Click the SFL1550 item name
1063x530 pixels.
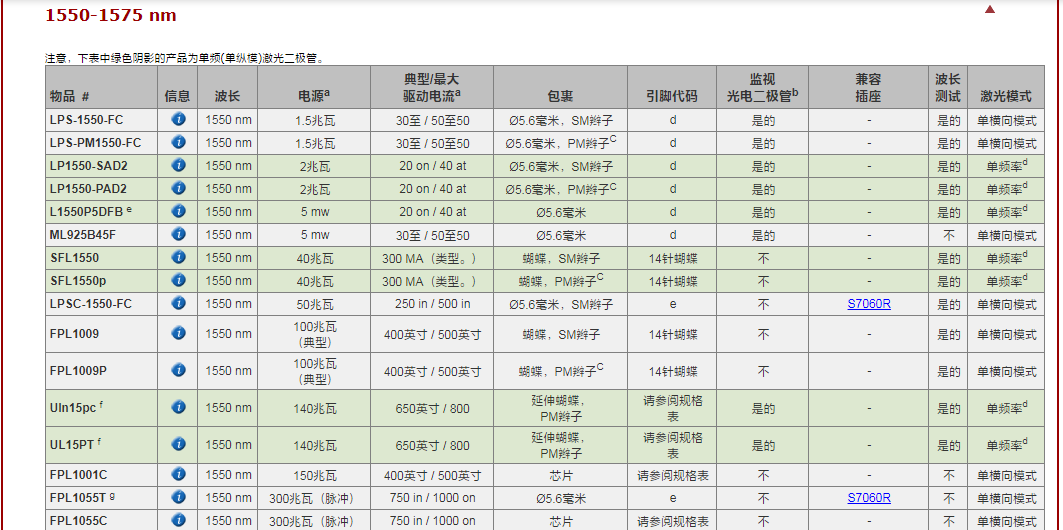point(75,258)
